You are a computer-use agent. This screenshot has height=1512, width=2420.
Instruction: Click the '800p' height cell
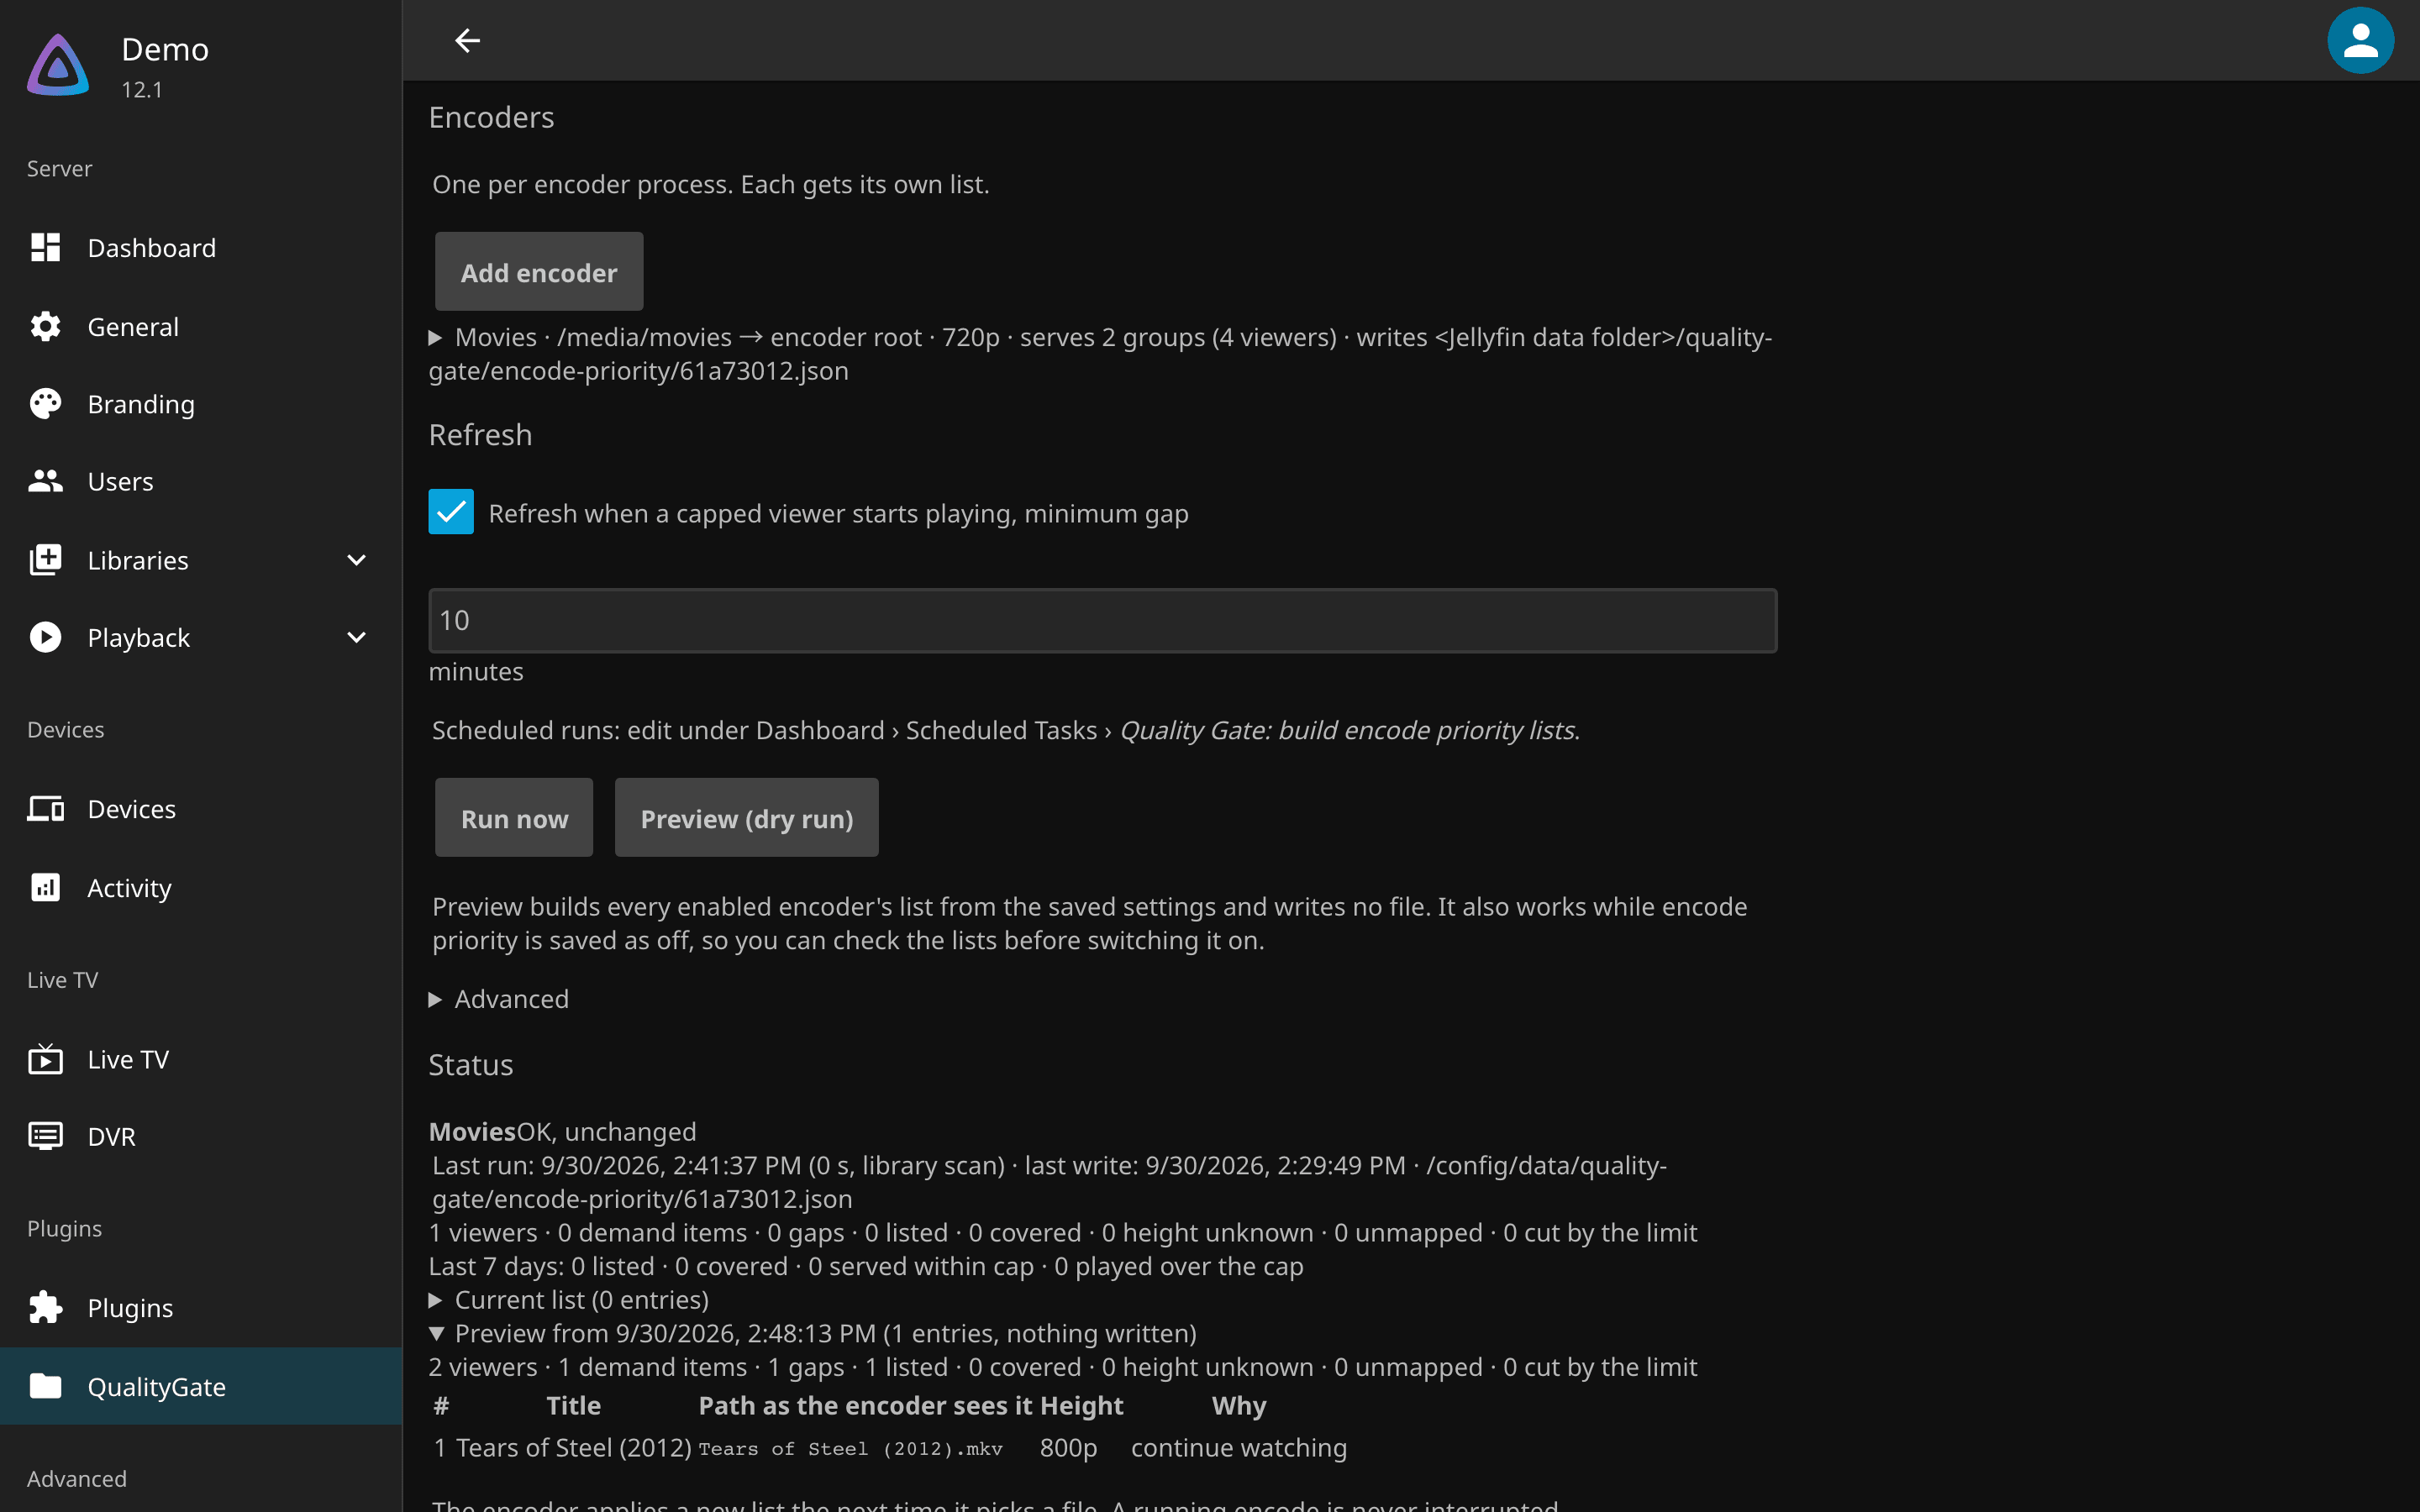(x=1068, y=1448)
